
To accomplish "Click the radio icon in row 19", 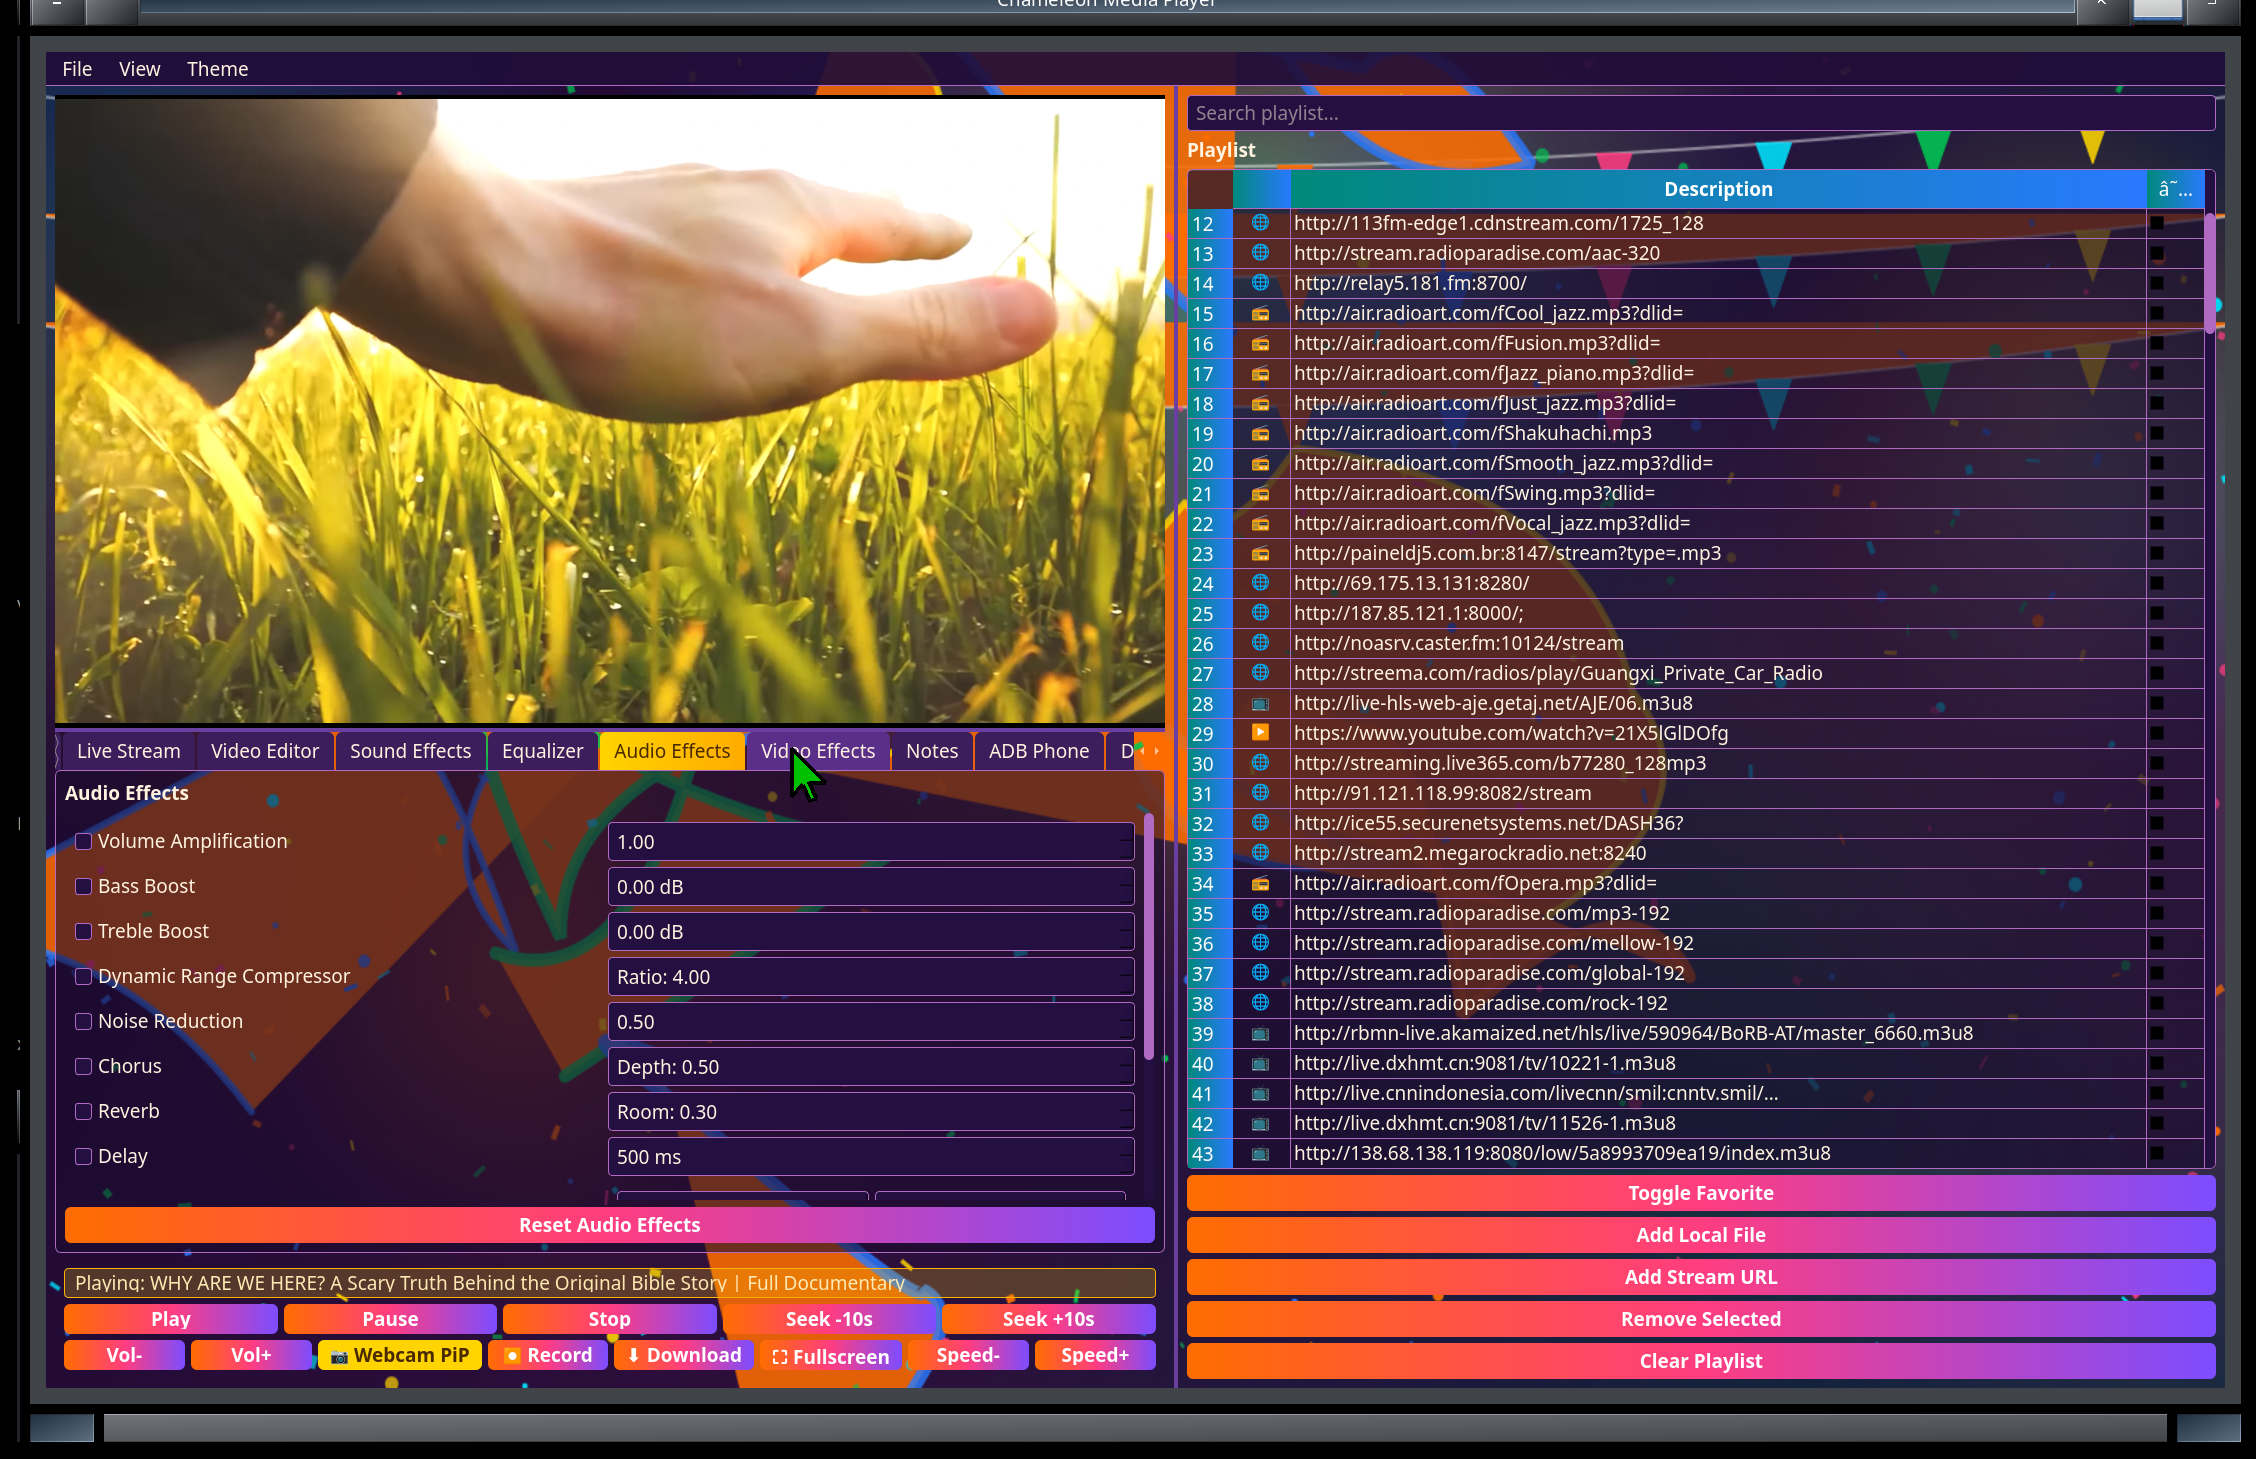I will (x=1260, y=433).
